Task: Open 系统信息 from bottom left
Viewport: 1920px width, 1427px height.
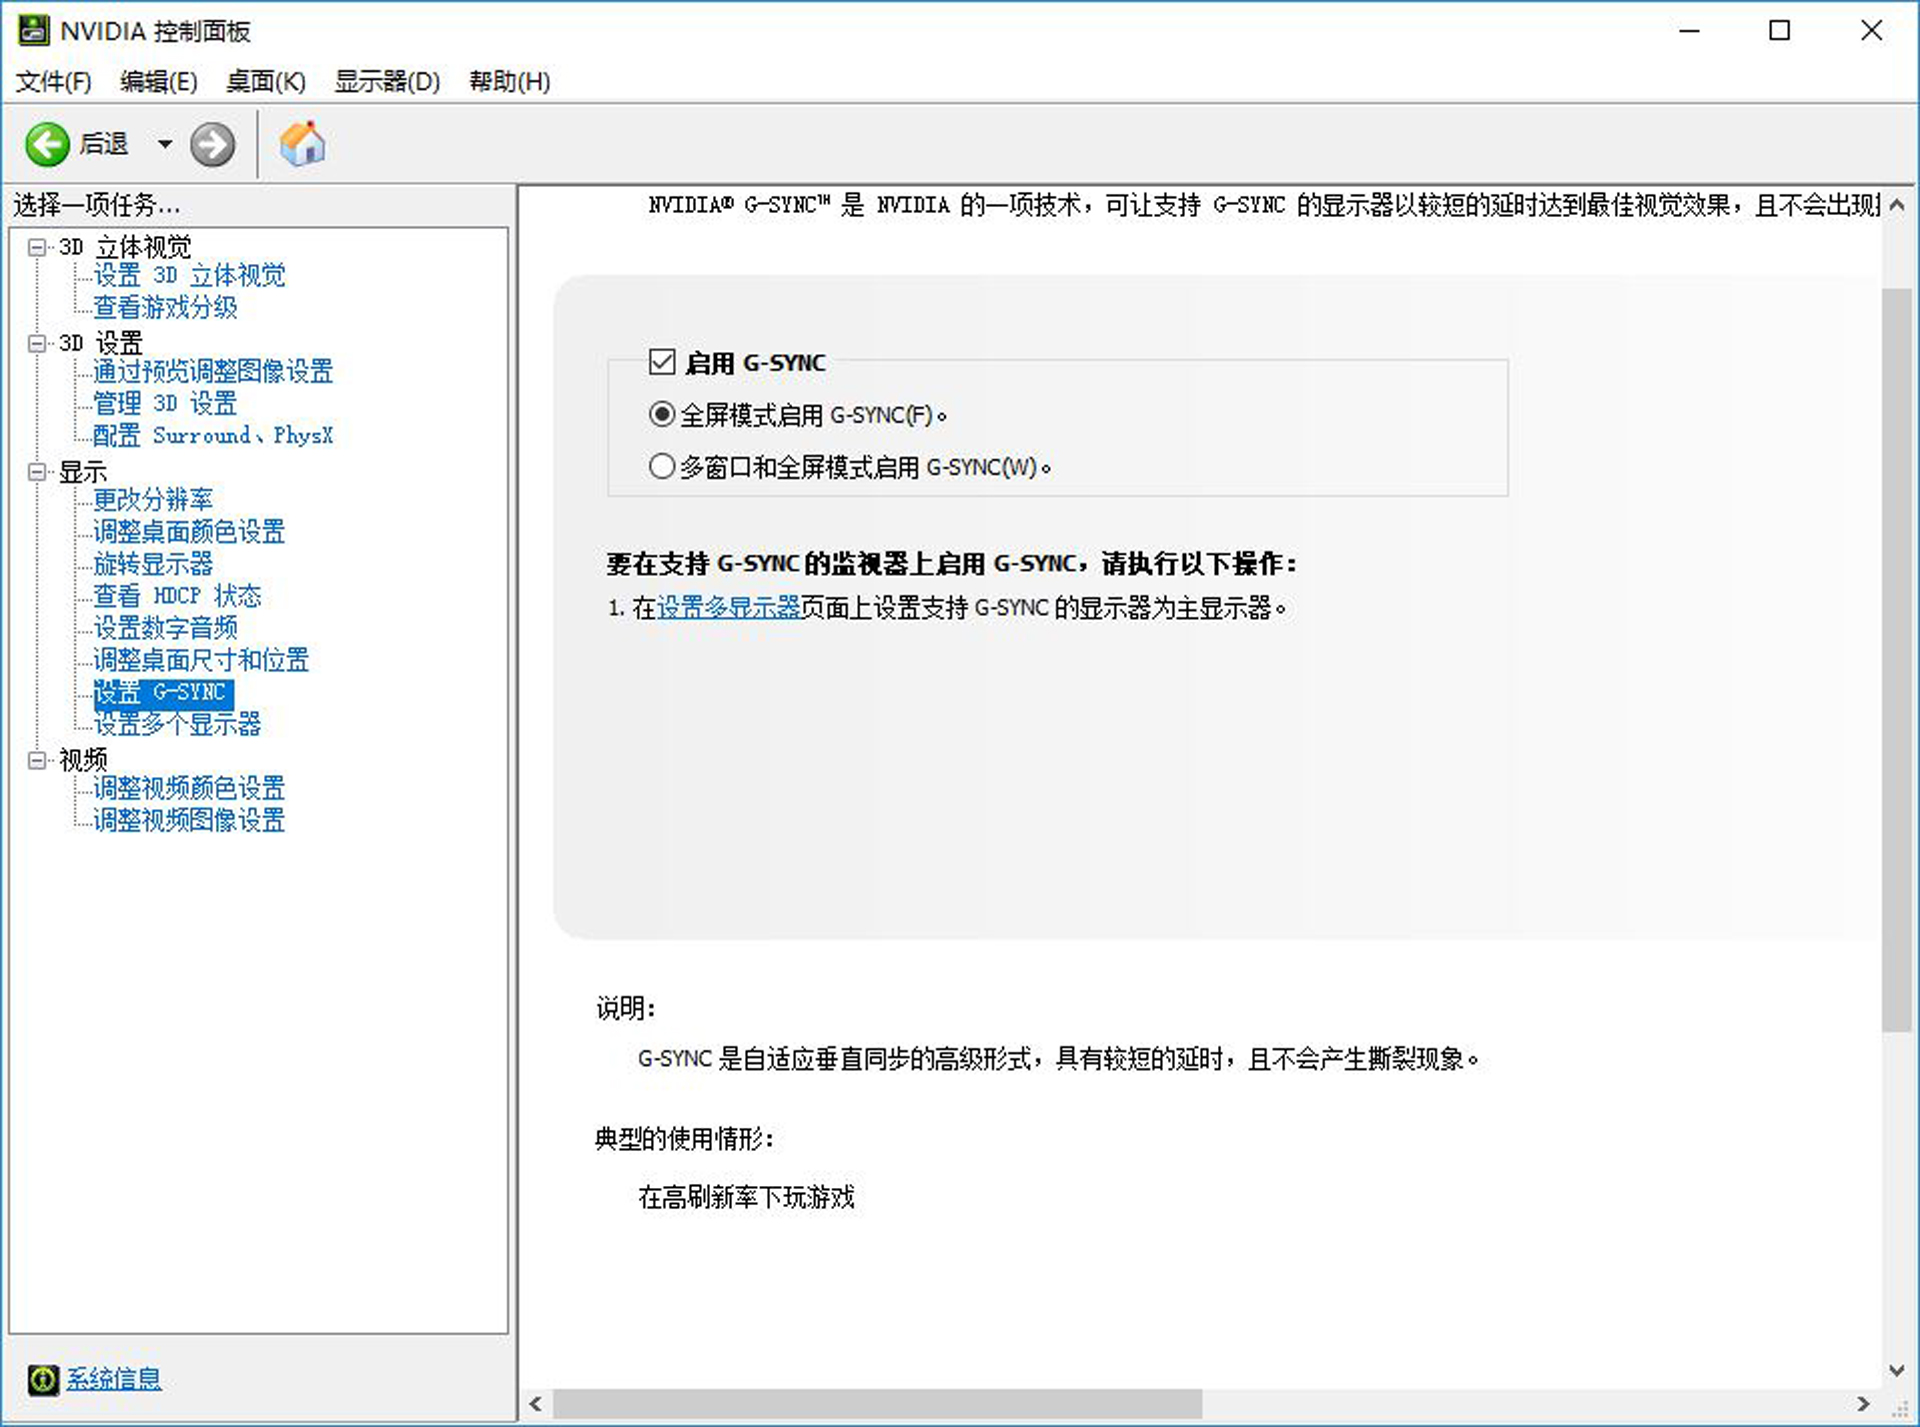Action: [113, 1379]
